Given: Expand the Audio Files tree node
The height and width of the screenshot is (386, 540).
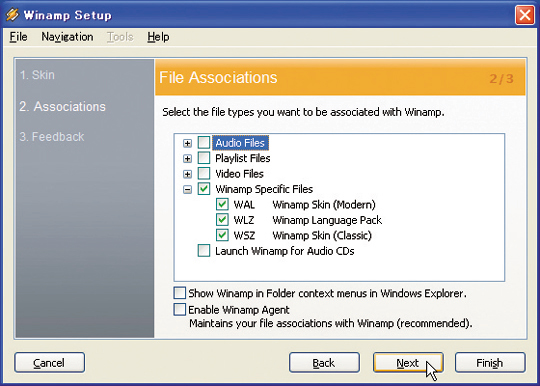Looking at the screenshot, I should click(x=187, y=143).
